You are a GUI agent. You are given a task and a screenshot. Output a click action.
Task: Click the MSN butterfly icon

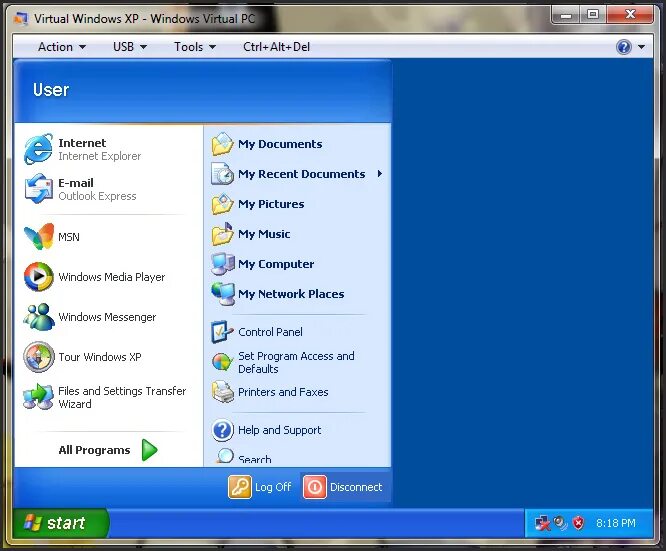pyautogui.click(x=39, y=236)
